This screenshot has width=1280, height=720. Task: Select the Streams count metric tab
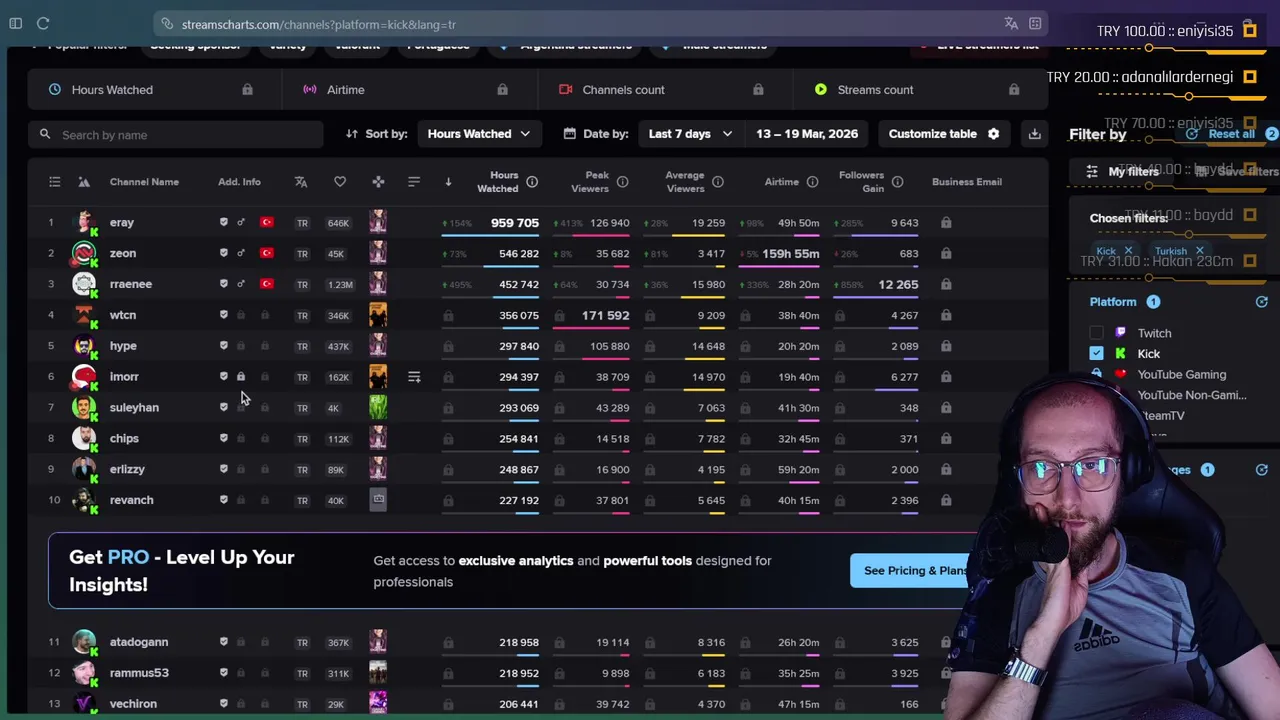(x=920, y=90)
